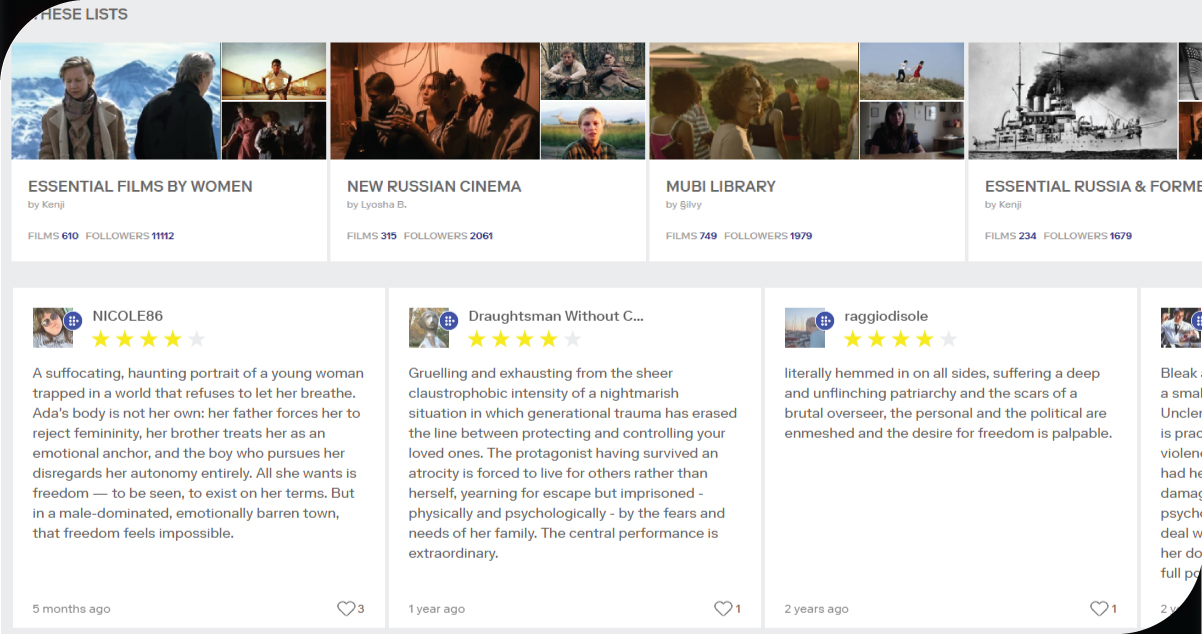The image size is (1202, 634).
Task: Like NICOLE86's review with the heart icon
Action: click(346, 608)
